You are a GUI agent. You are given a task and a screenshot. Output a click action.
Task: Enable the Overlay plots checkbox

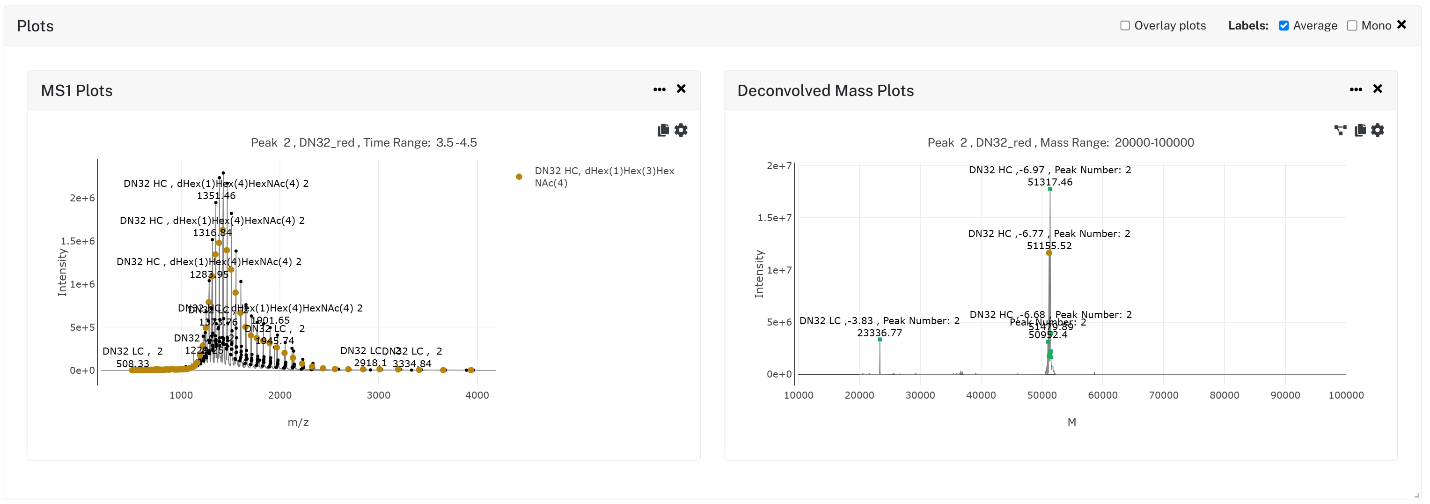1125,26
